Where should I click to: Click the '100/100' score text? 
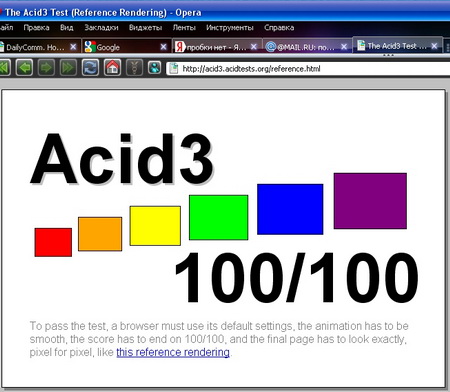[297, 277]
